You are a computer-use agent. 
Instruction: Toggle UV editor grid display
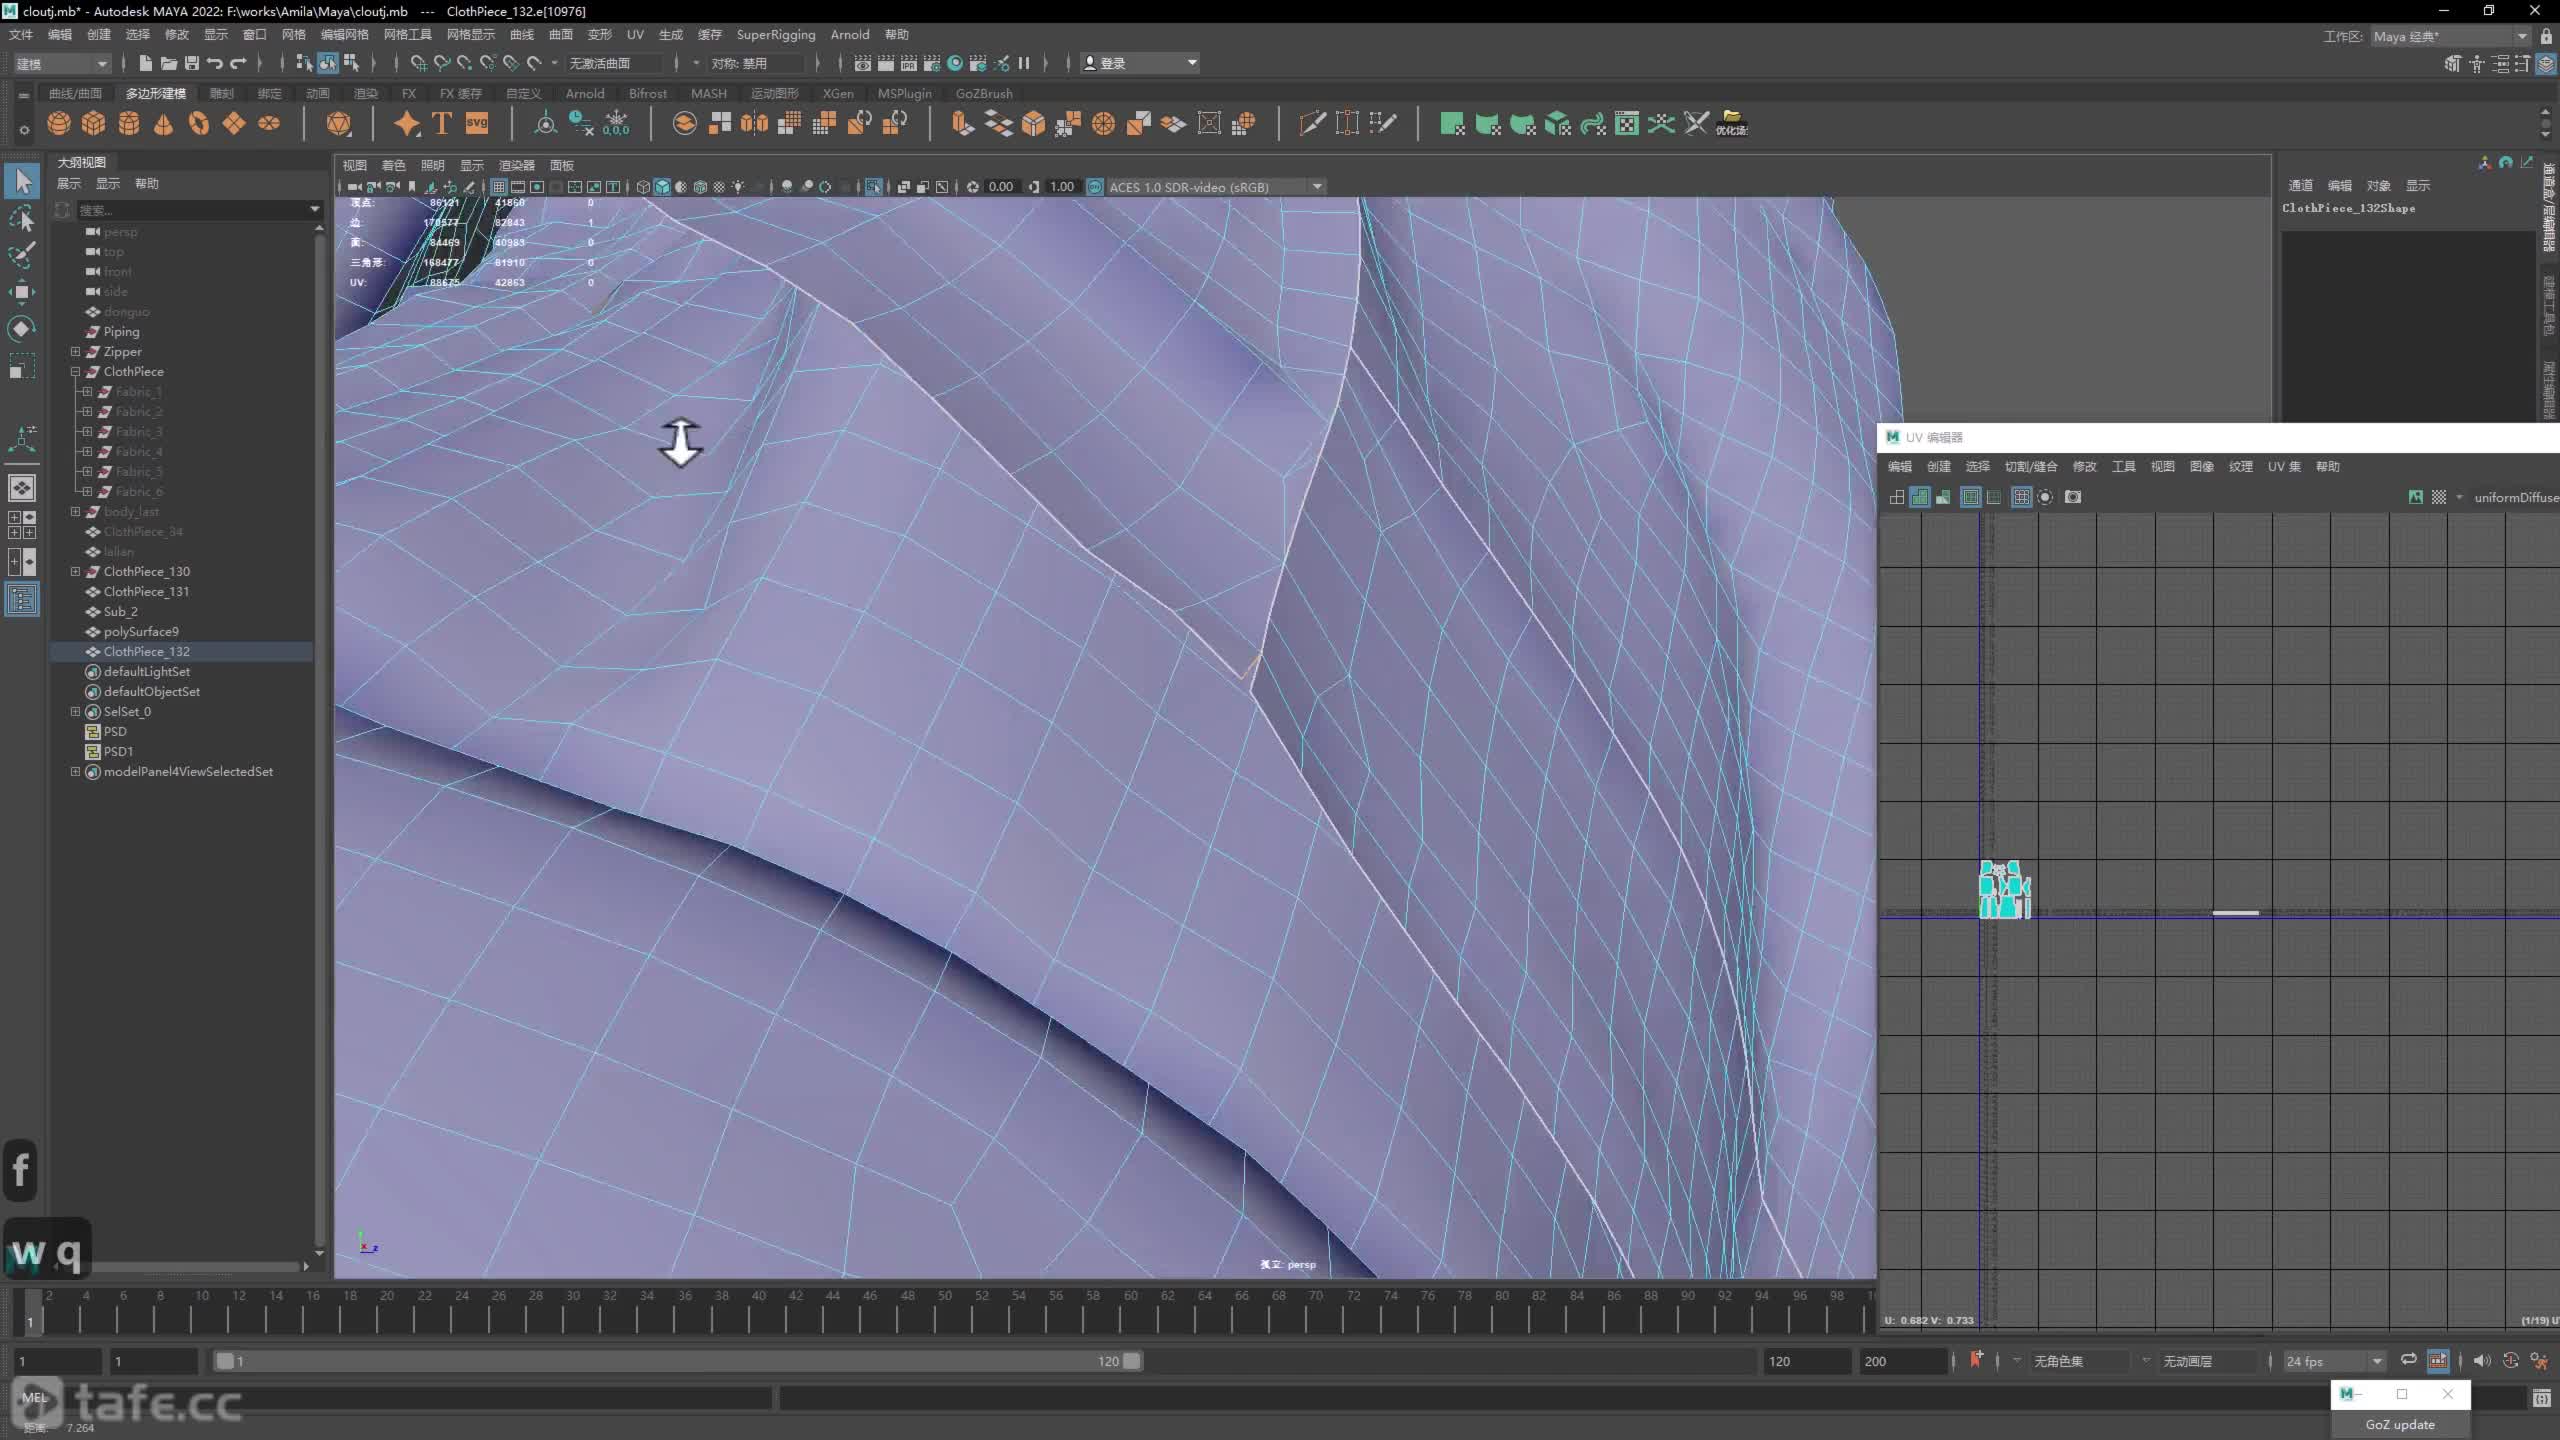pos(2021,497)
